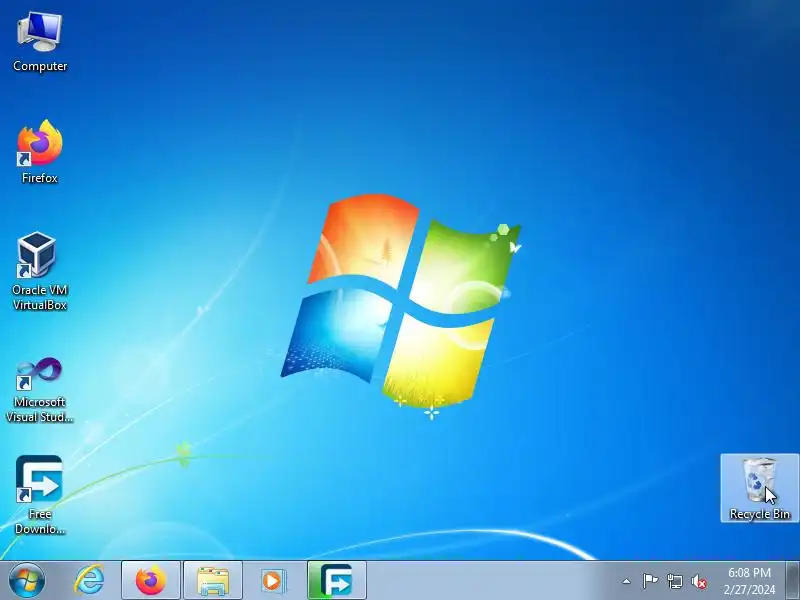This screenshot has height=600, width=800.
Task: Click the date 2/27/2024 in tray
Action: tap(749, 590)
